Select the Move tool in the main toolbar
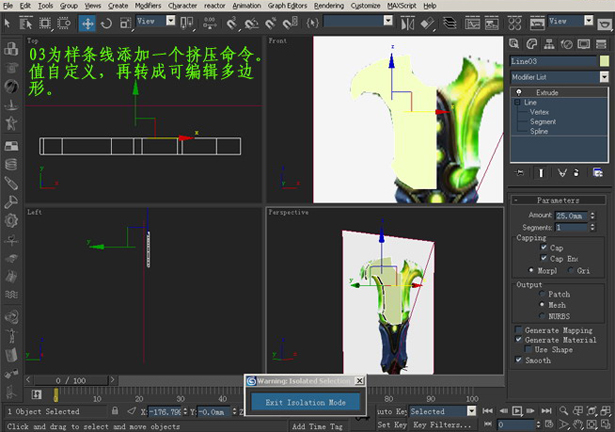615x432 pixels. [x=87, y=22]
